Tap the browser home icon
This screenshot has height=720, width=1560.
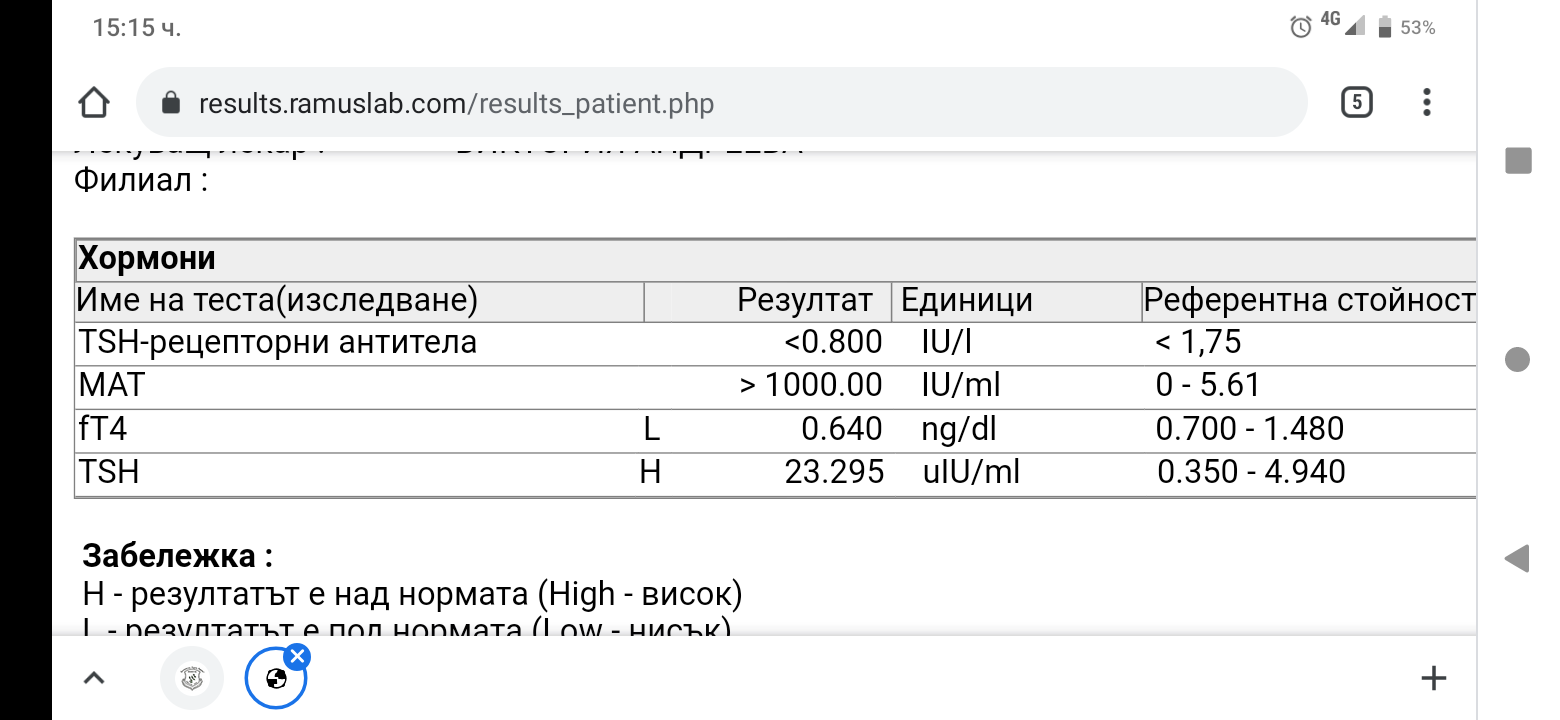(93, 102)
